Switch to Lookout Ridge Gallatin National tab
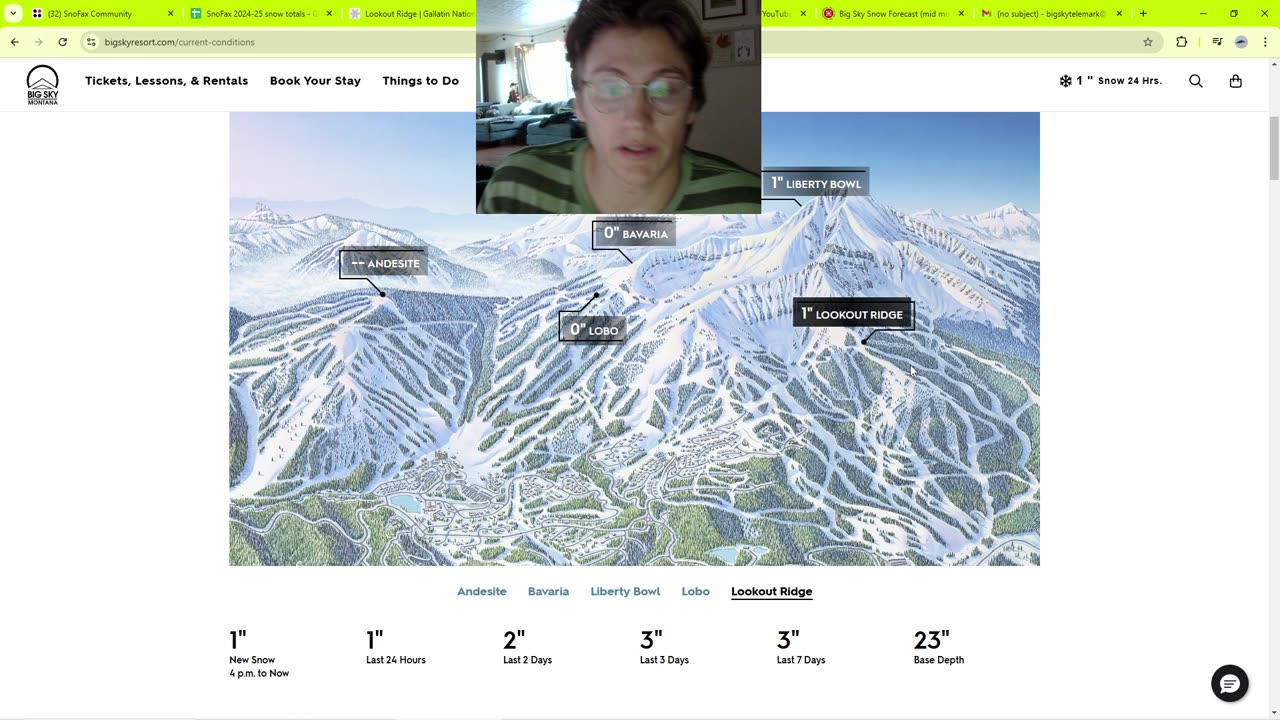The height and width of the screenshot is (720, 1280). [410, 14]
